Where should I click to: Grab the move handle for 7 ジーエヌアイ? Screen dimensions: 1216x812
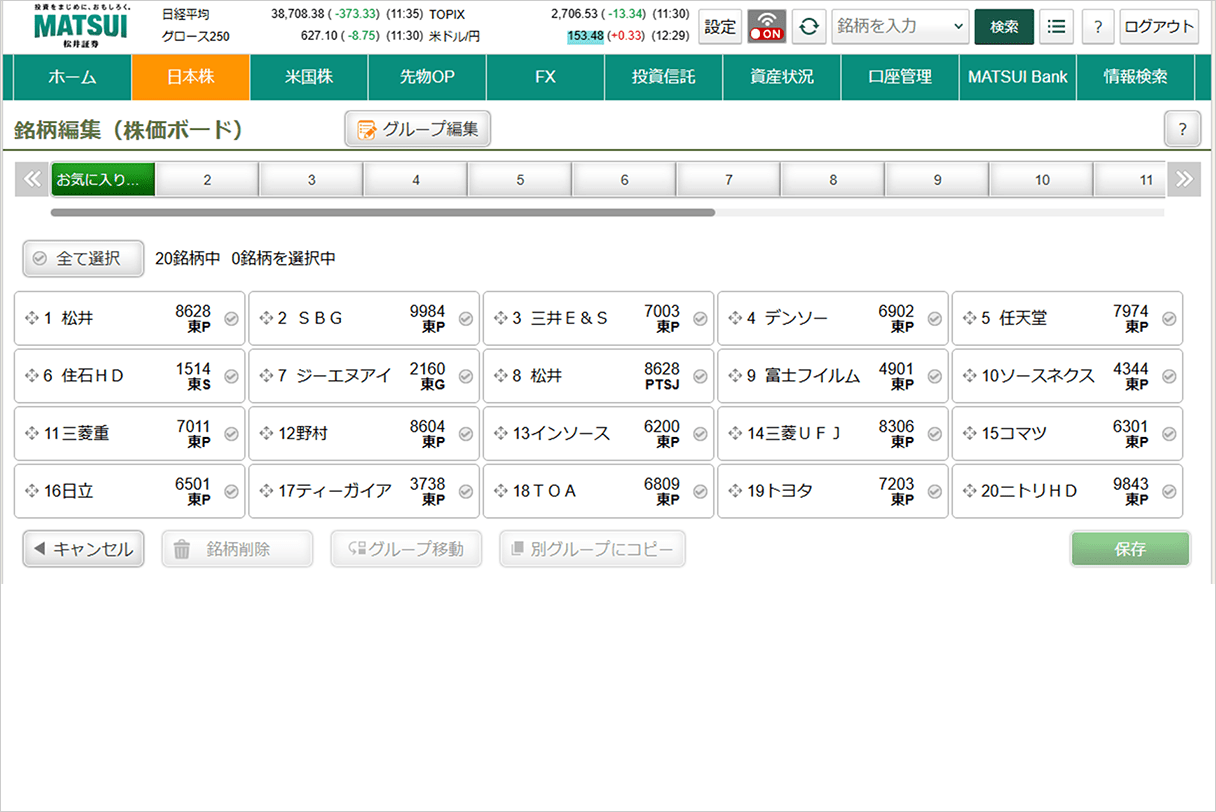[x=266, y=376]
